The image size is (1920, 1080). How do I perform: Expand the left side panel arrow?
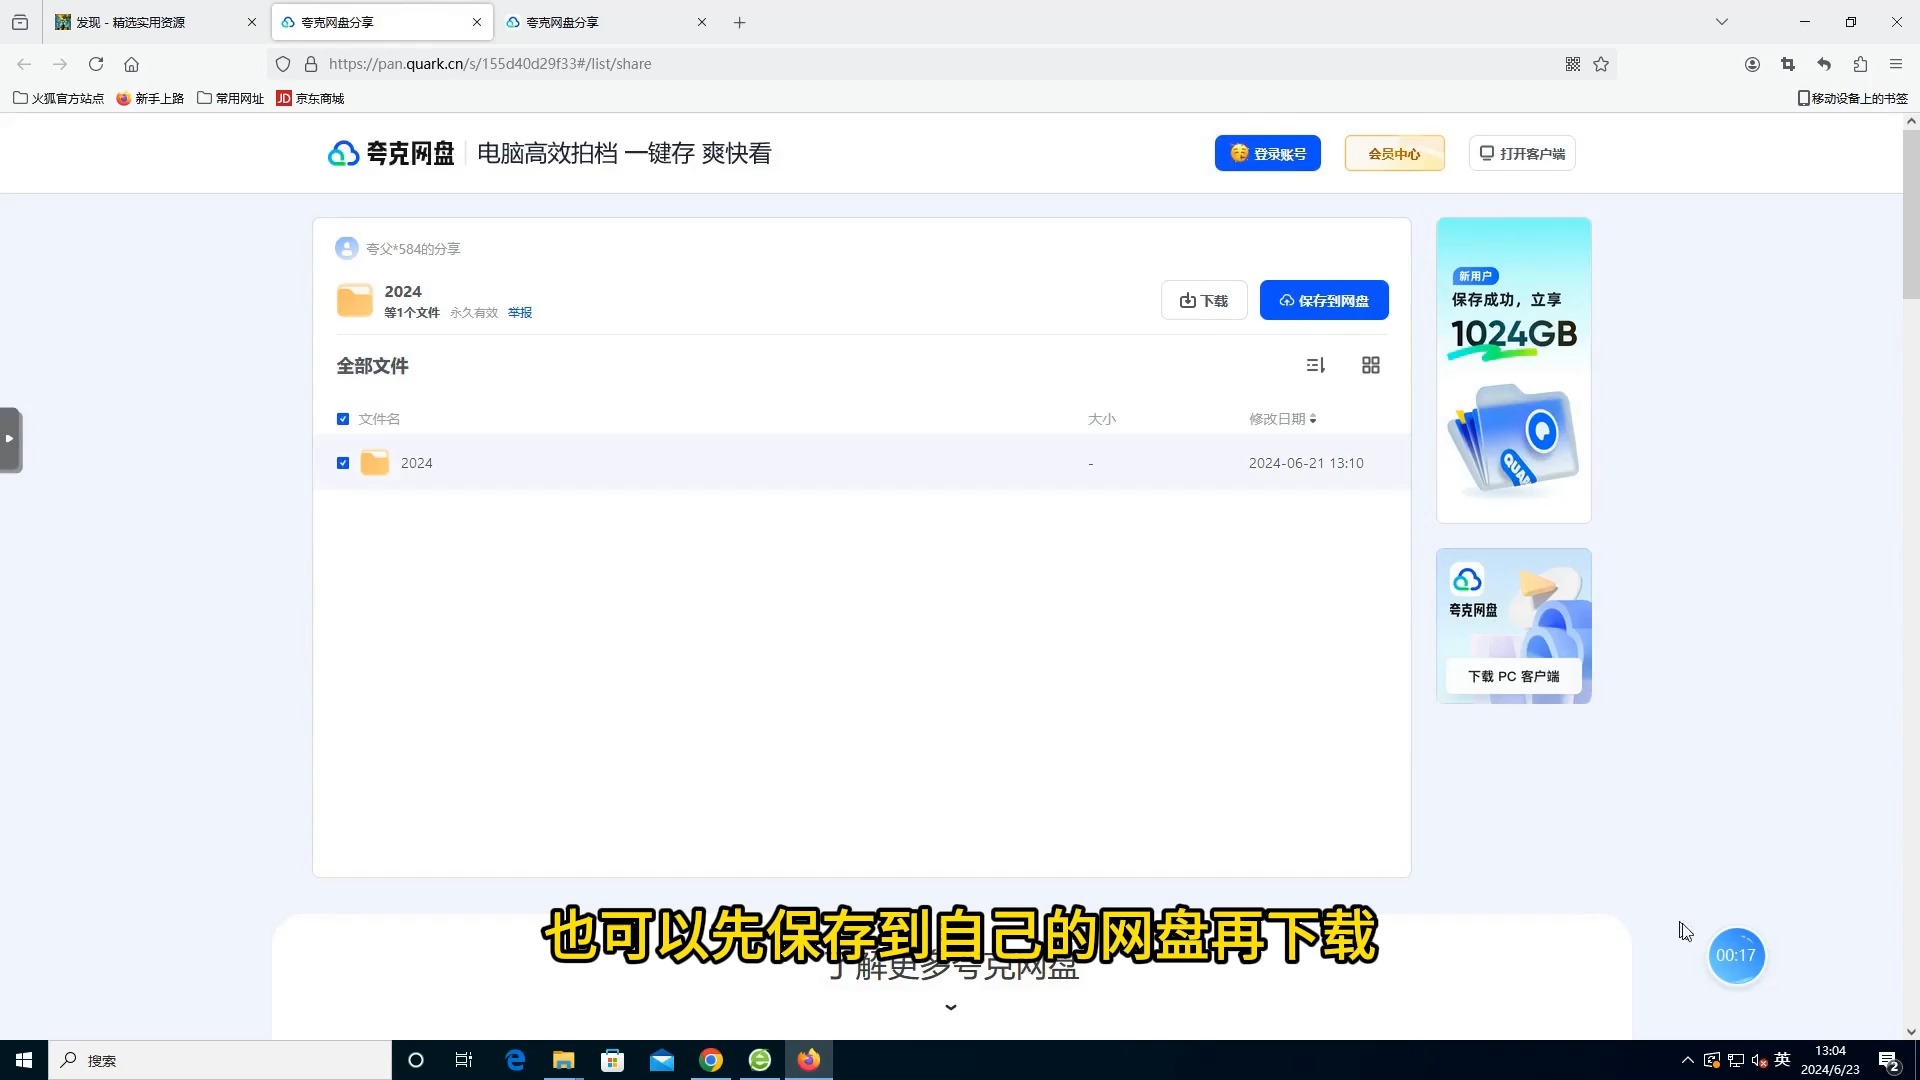10,439
